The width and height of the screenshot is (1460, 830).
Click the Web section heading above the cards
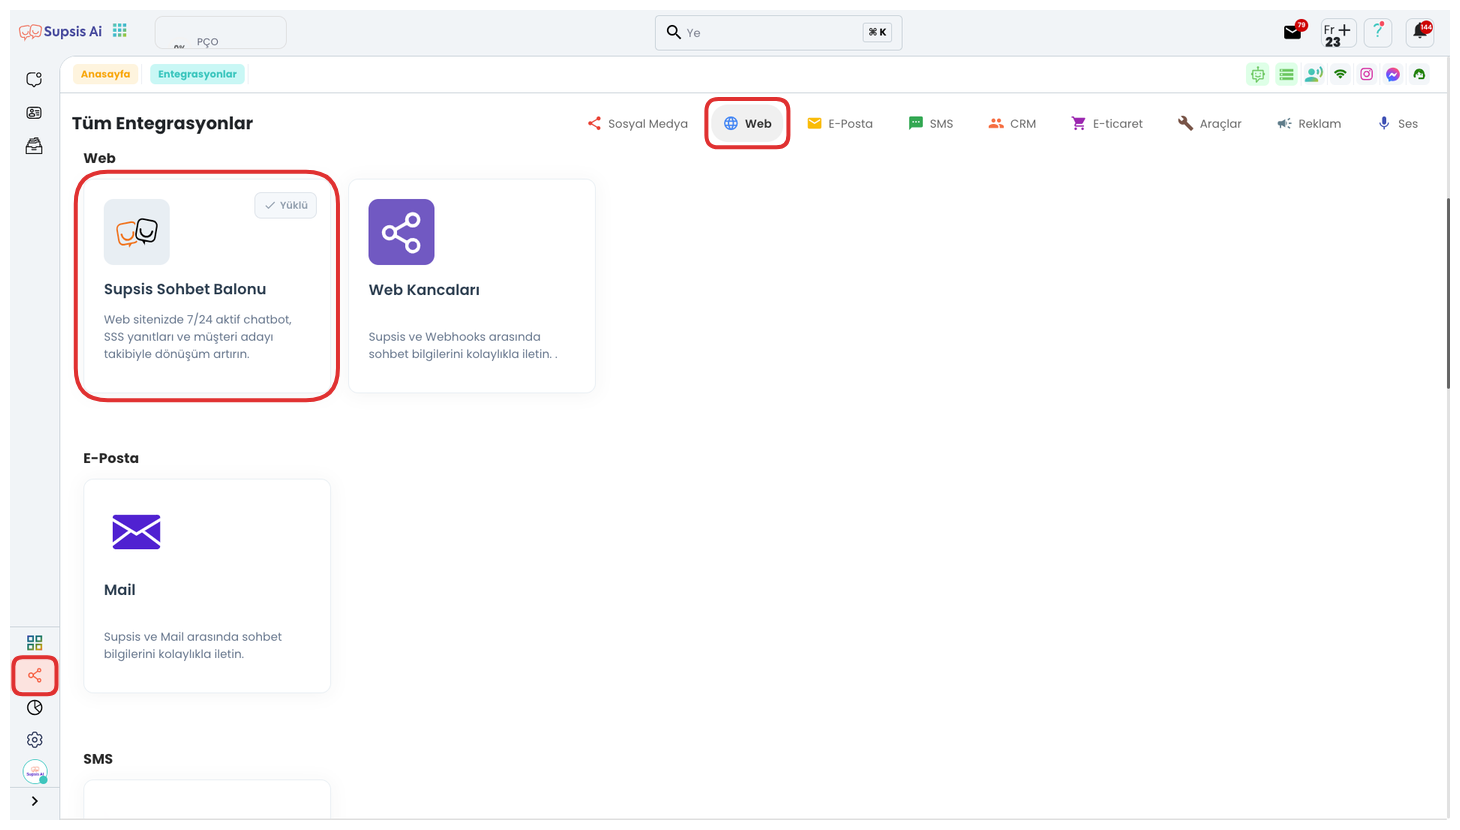coord(99,158)
